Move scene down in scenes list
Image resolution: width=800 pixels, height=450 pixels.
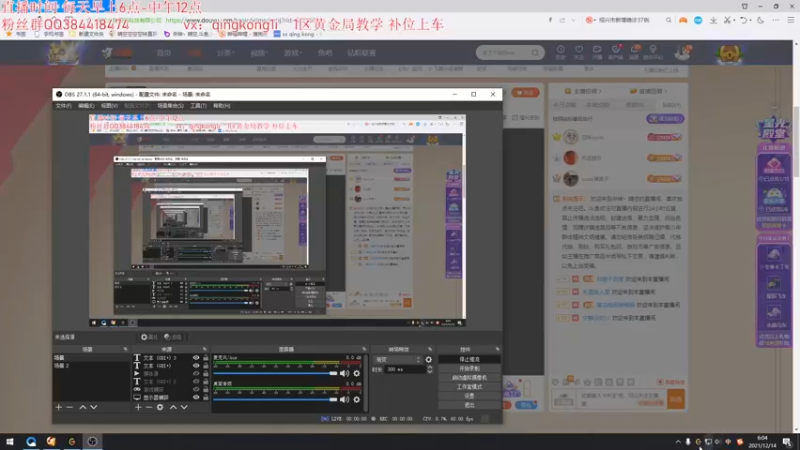coord(94,407)
